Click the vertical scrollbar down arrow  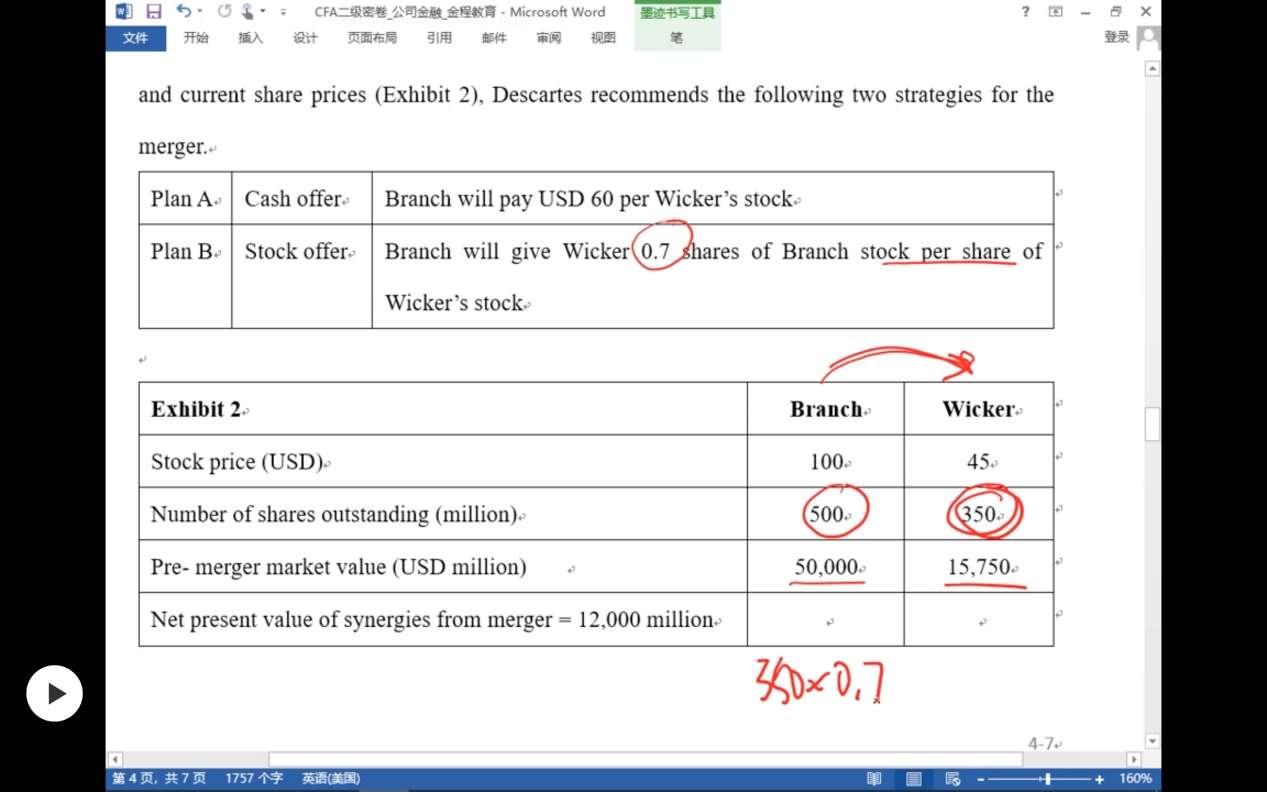click(1153, 741)
